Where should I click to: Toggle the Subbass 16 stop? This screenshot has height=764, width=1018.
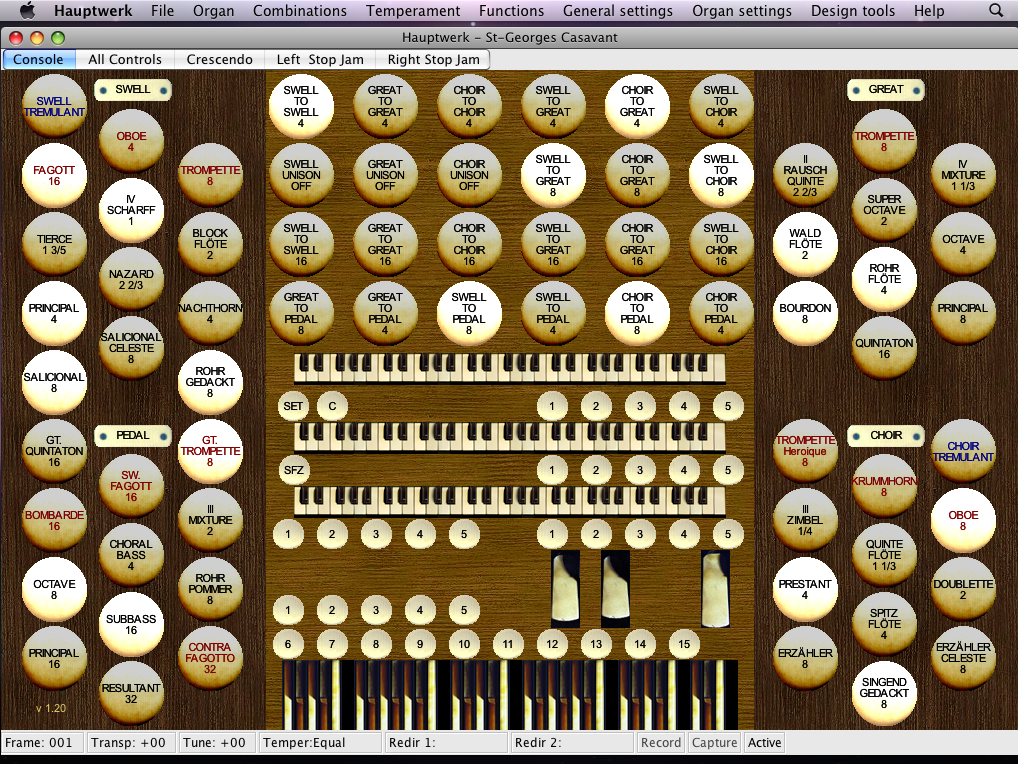(131, 624)
